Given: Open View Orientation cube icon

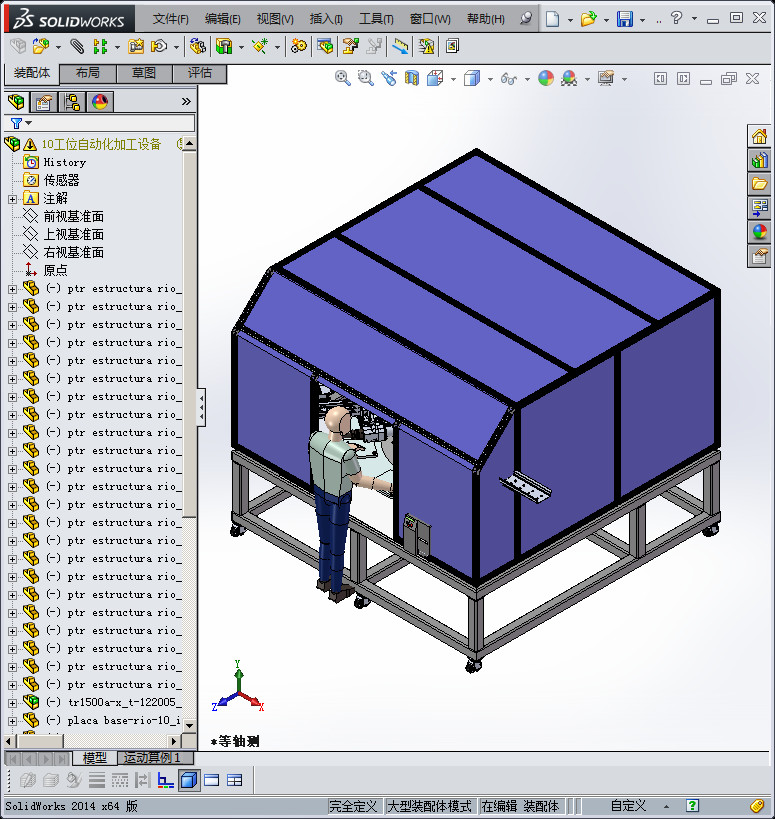Looking at the screenshot, I should pos(435,78).
